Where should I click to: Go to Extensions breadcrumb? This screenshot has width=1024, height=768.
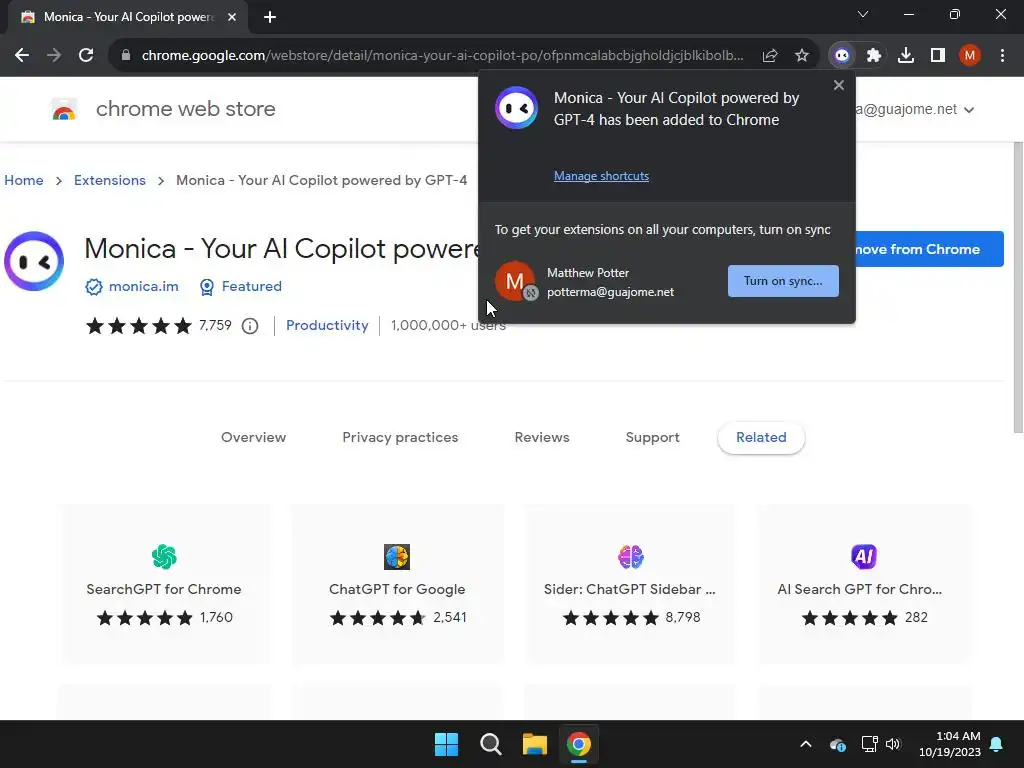point(110,180)
